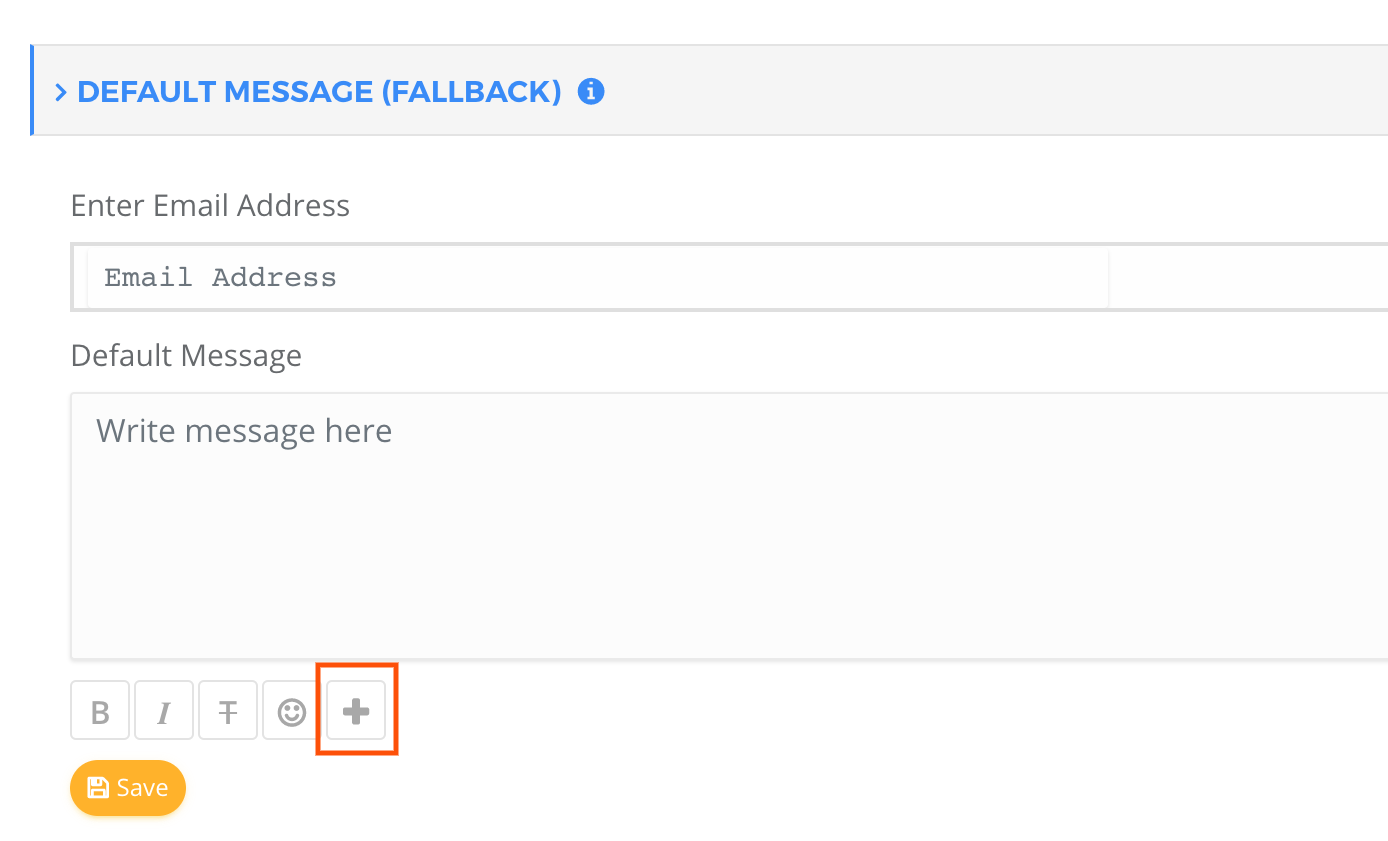This screenshot has height=841, width=1388.
Task: Collapse the Default Message section chevron
Action: pos(61,92)
